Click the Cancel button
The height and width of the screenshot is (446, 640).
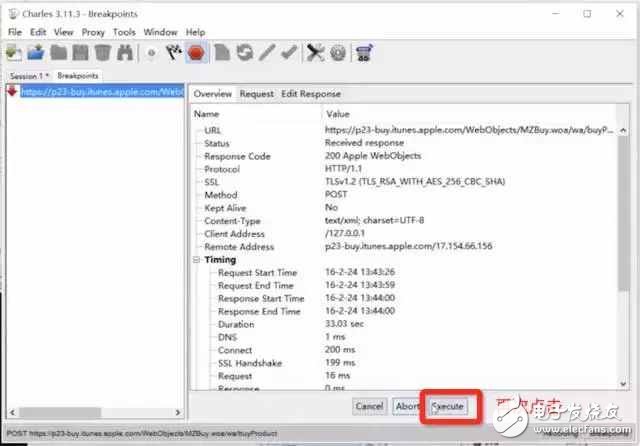pyautogui.click(x=369, y=406)
